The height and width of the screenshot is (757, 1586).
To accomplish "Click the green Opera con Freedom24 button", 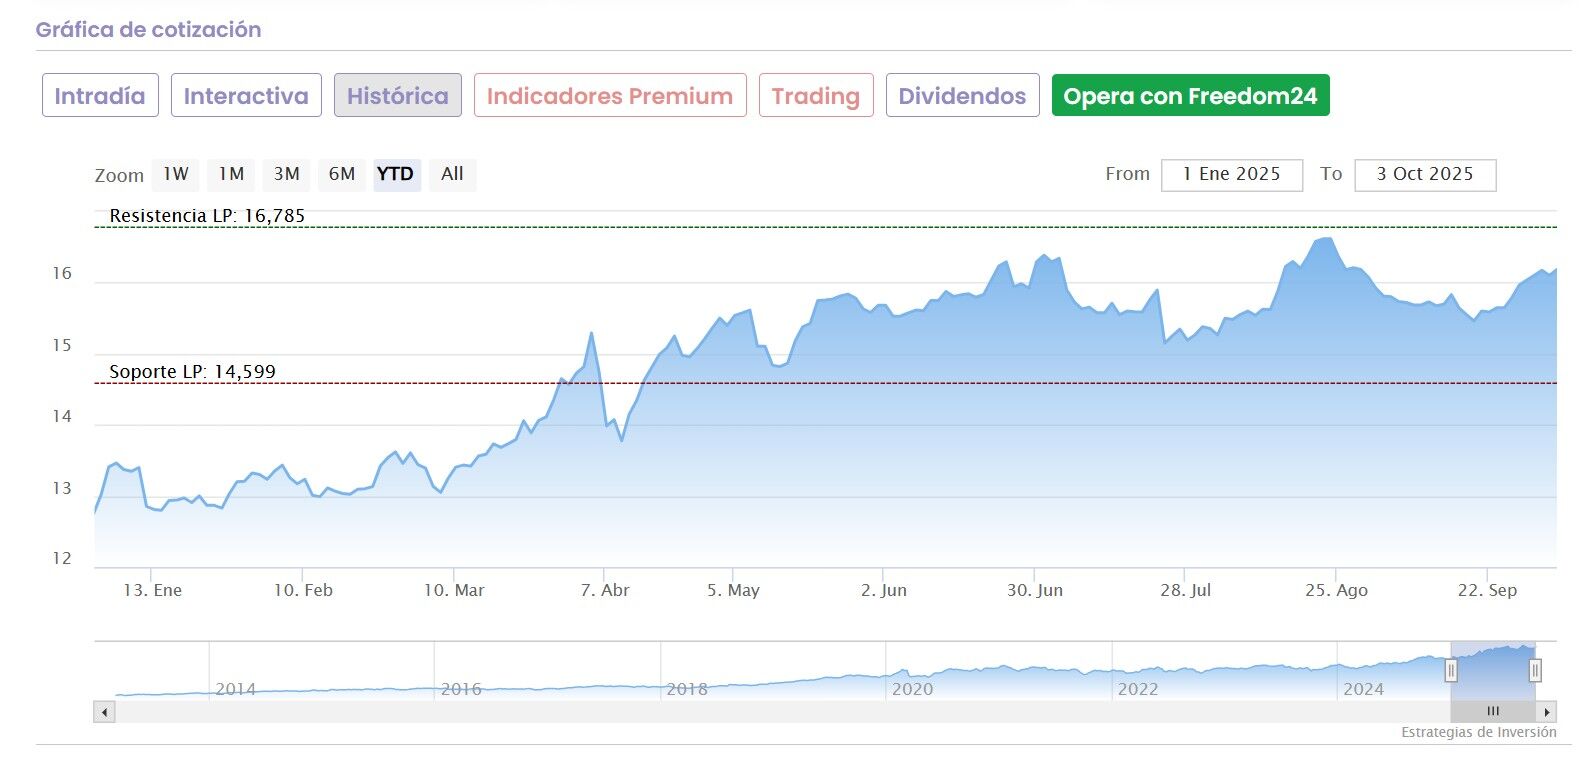I will click(1190, 96).
